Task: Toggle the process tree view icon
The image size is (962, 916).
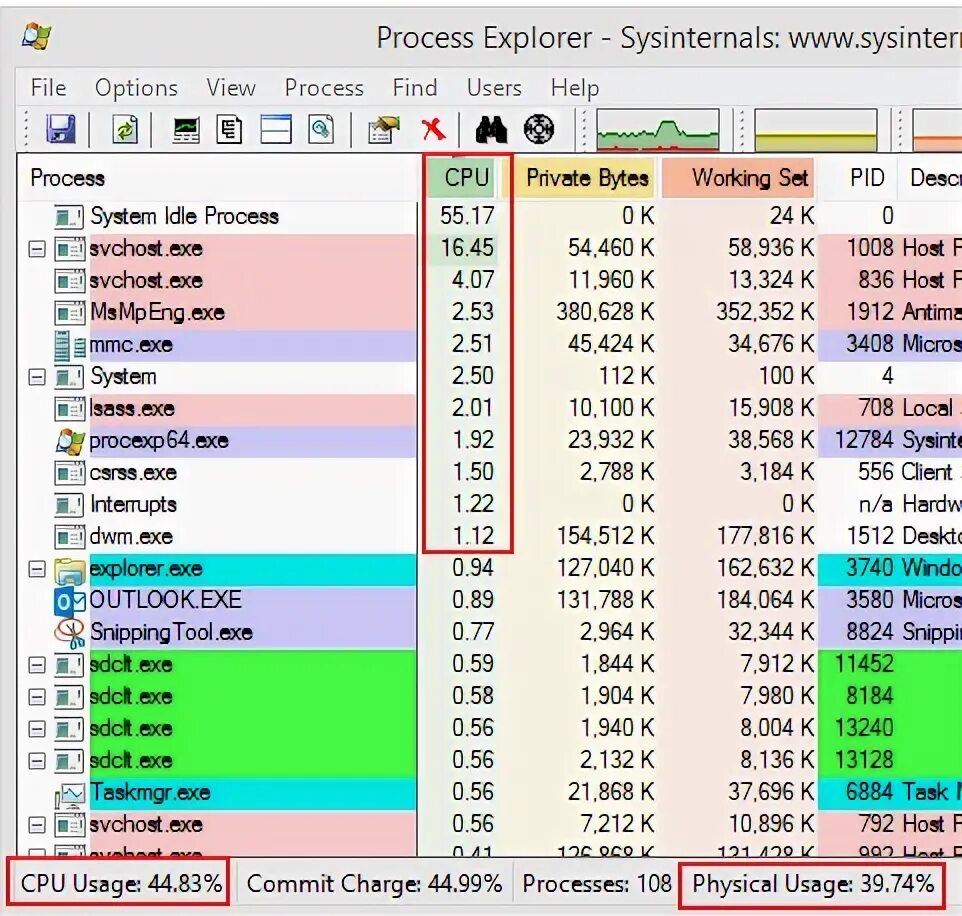Action: [x=229, y=129]
